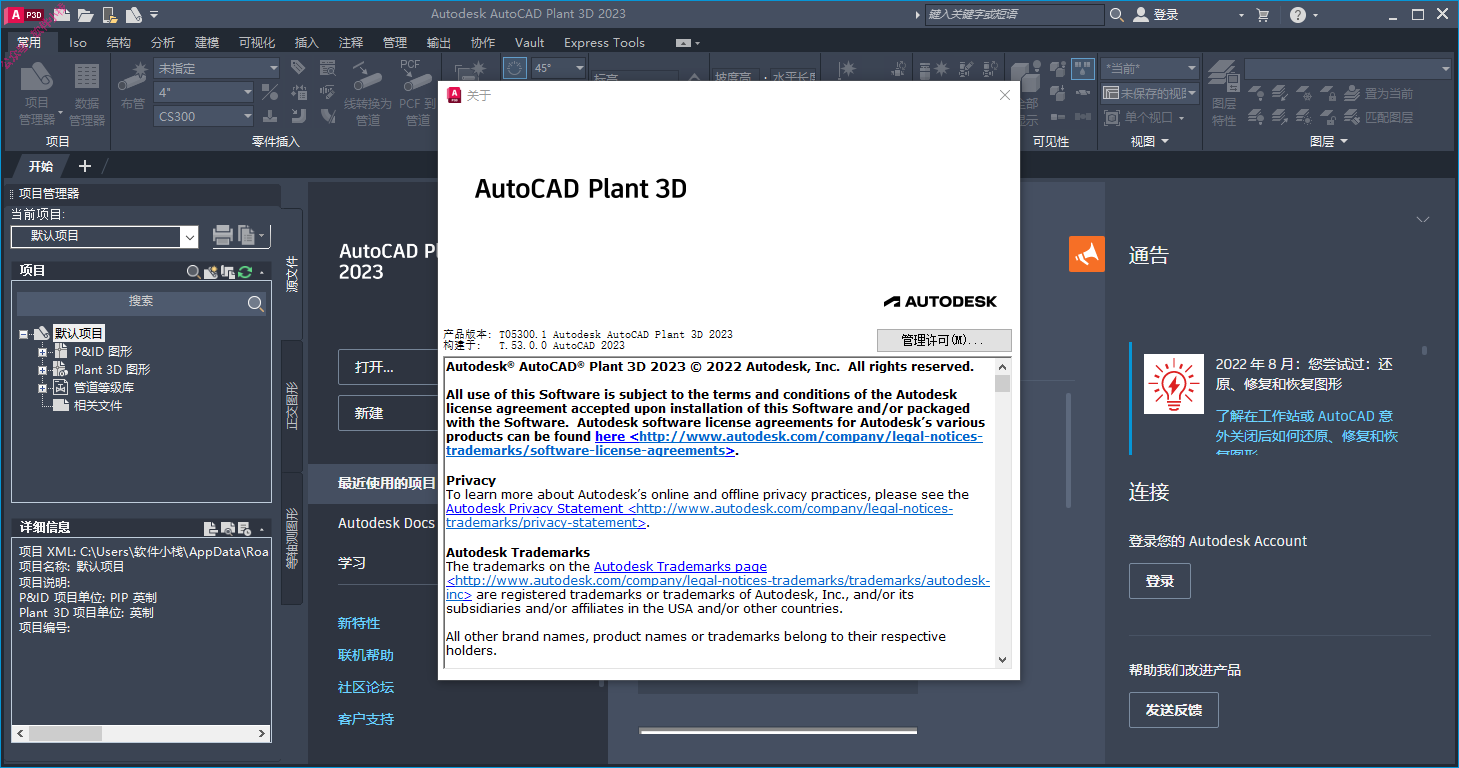
Task: Click the 搜索 project search field
Action: (141, 303)
